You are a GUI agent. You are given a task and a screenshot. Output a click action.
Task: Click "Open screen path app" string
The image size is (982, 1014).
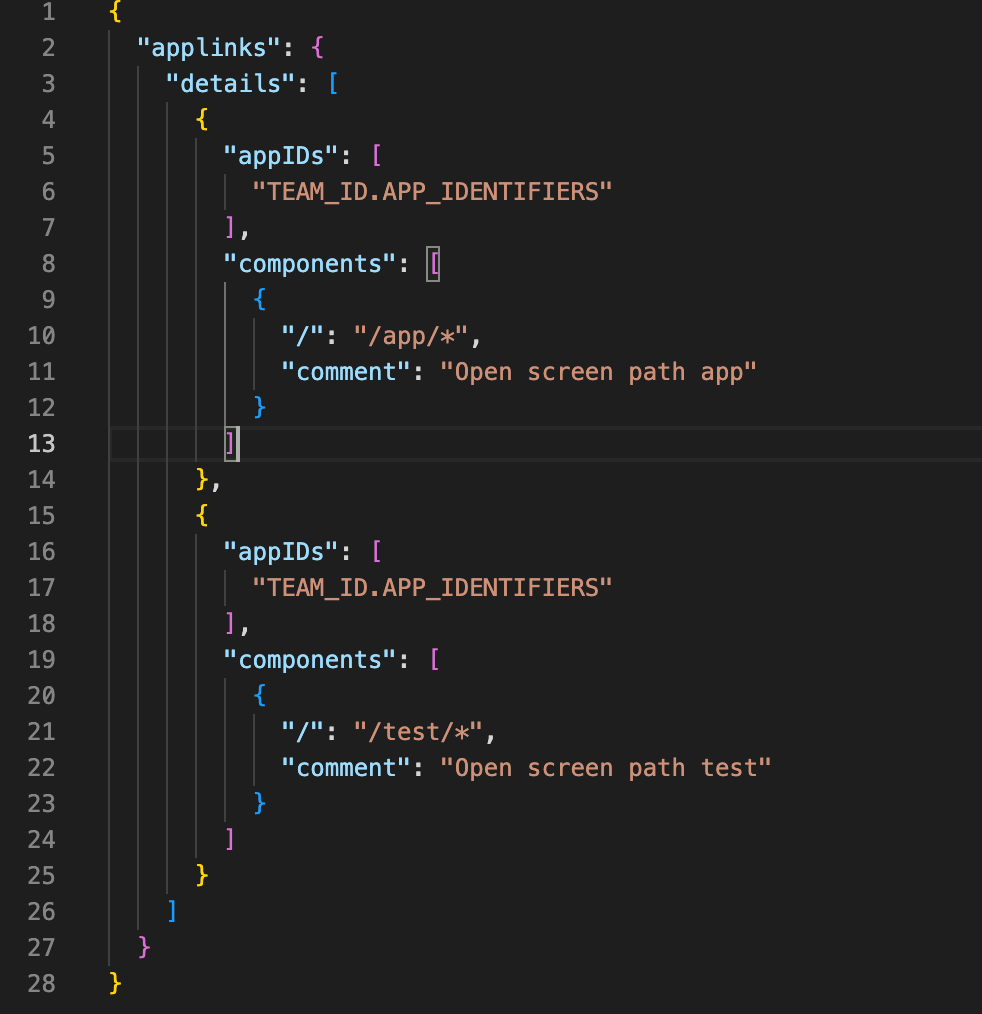point(598,372)
